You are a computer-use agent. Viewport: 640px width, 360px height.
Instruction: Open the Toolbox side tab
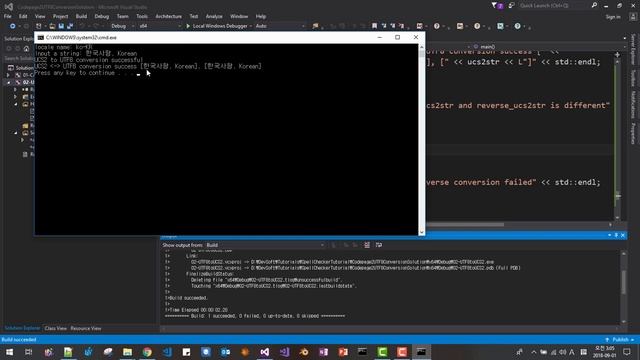click(633, 78)
